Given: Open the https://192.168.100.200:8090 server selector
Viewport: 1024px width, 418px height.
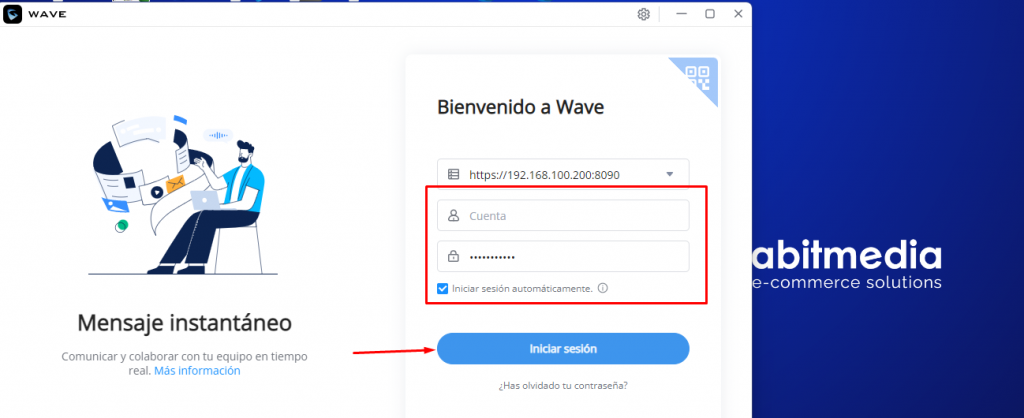Looking at the screenshot, I should pyautogui.click(x=563, y=174).
